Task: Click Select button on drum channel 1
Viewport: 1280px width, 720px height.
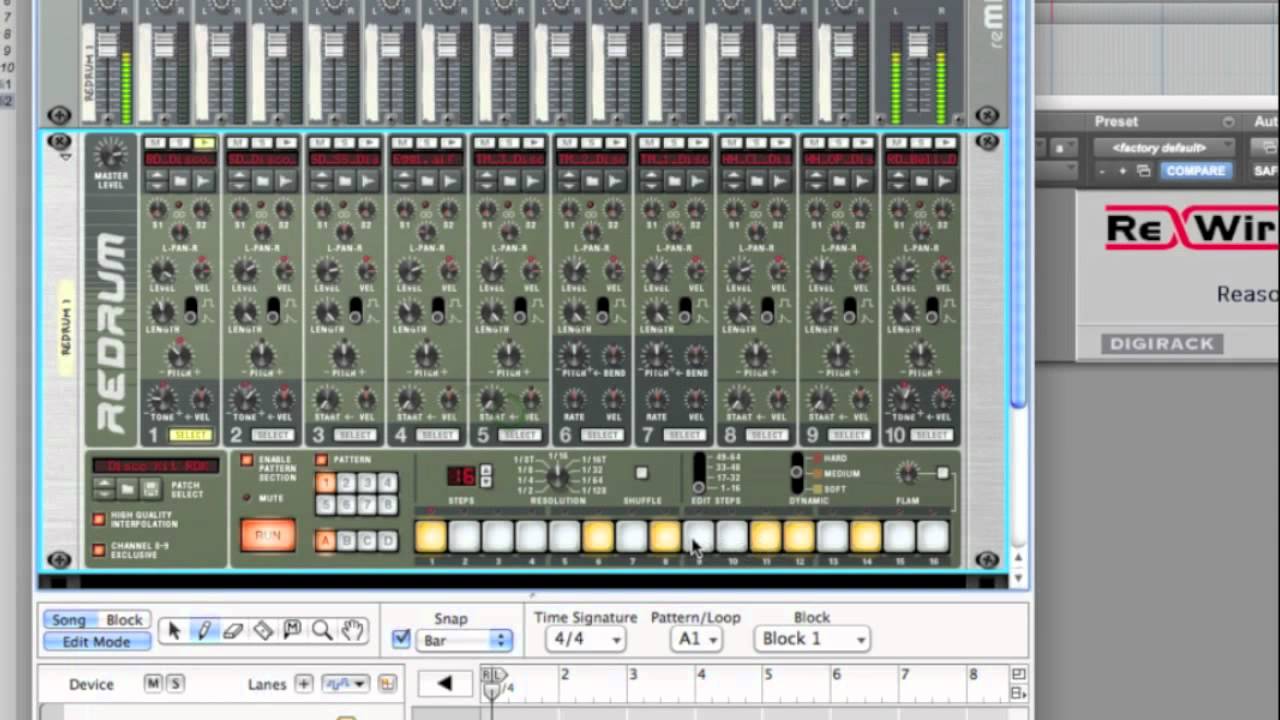Action: [x=190, y=436]
